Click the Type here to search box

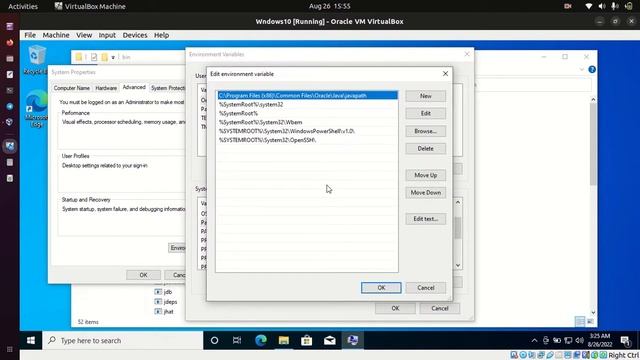tap(123, 340)
